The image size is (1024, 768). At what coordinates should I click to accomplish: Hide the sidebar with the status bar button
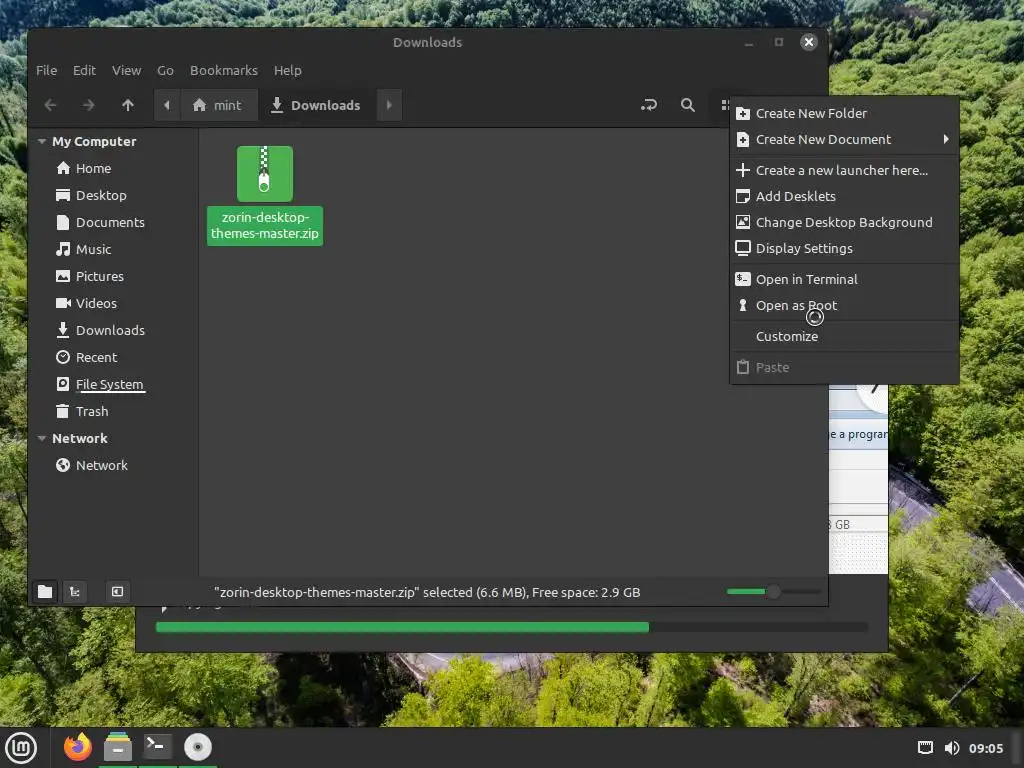point(118,592)
